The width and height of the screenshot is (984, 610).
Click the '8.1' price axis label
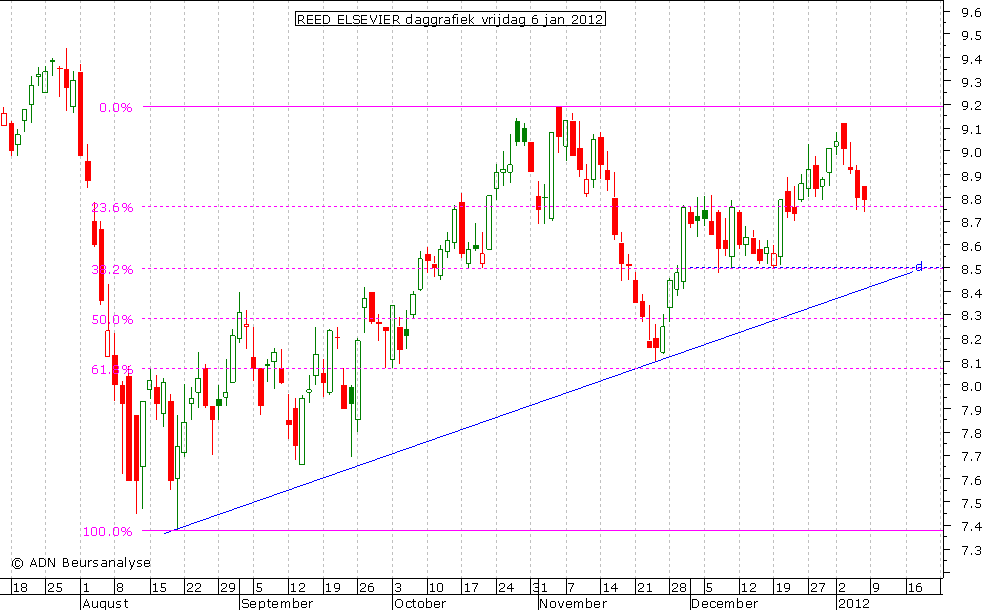click(971, 363)
